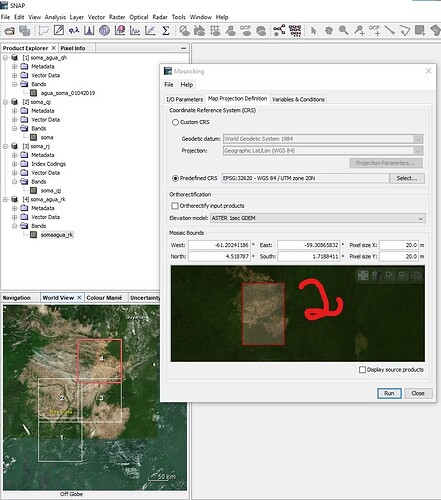The image size is (441, 500).
Task: Click the West bound input field
Action: coord(219,245)
